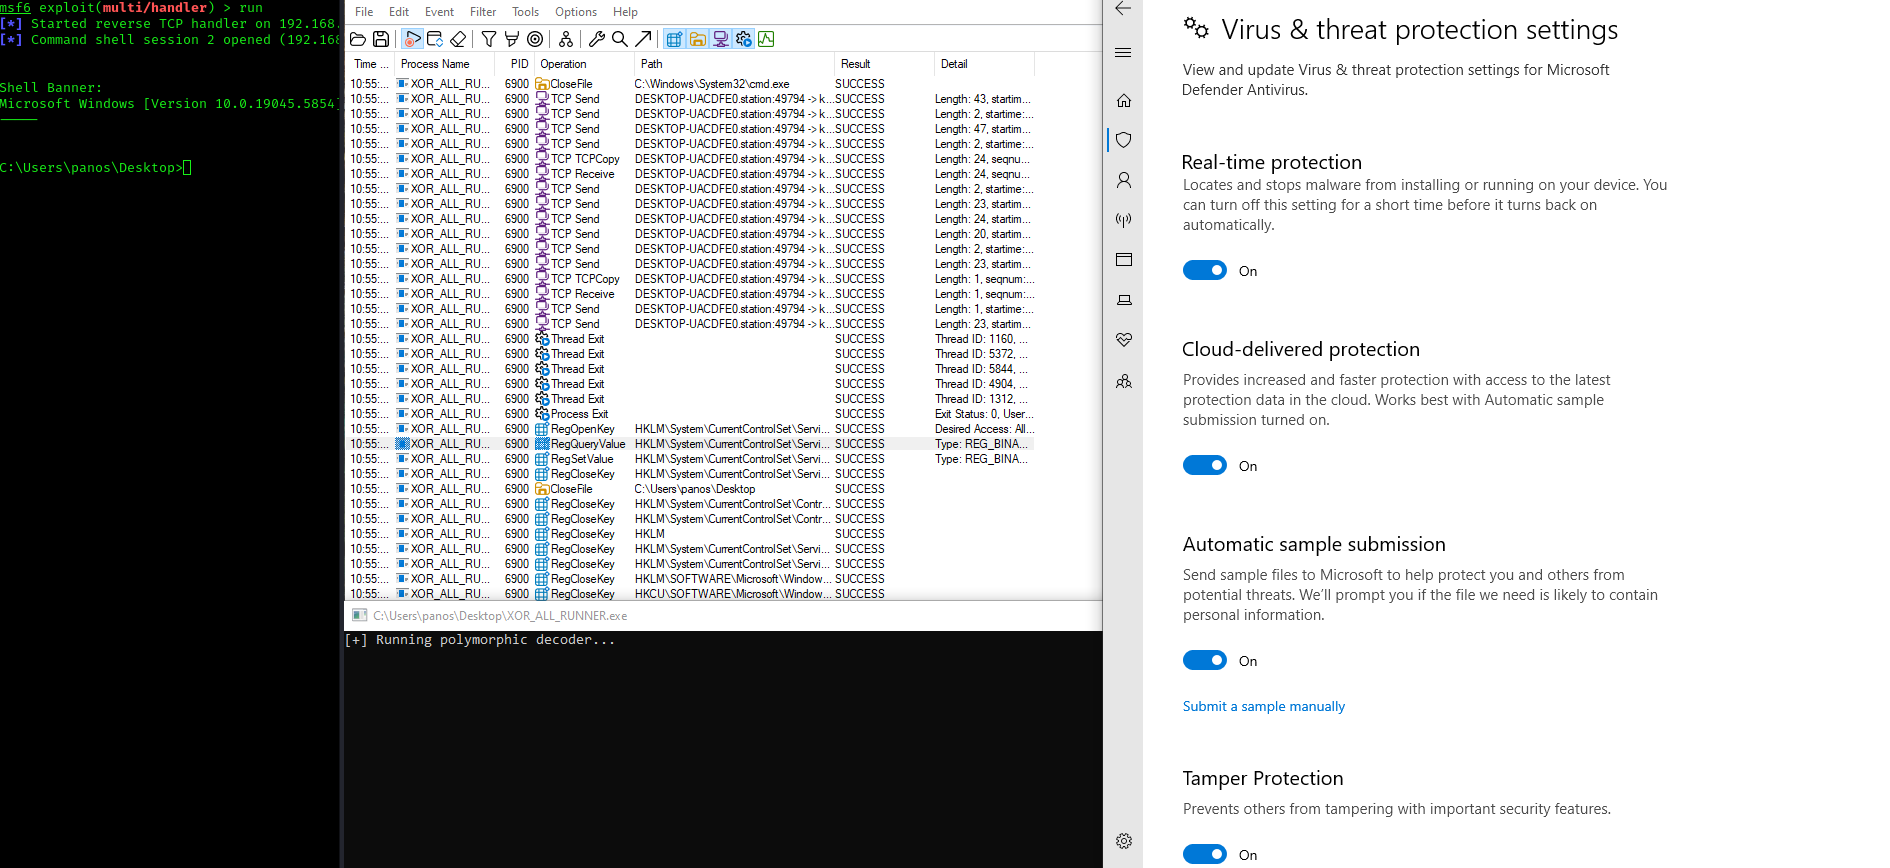1890x868 pixels.
Task: Open Device security laptop icon
Action: (1124, 300)
